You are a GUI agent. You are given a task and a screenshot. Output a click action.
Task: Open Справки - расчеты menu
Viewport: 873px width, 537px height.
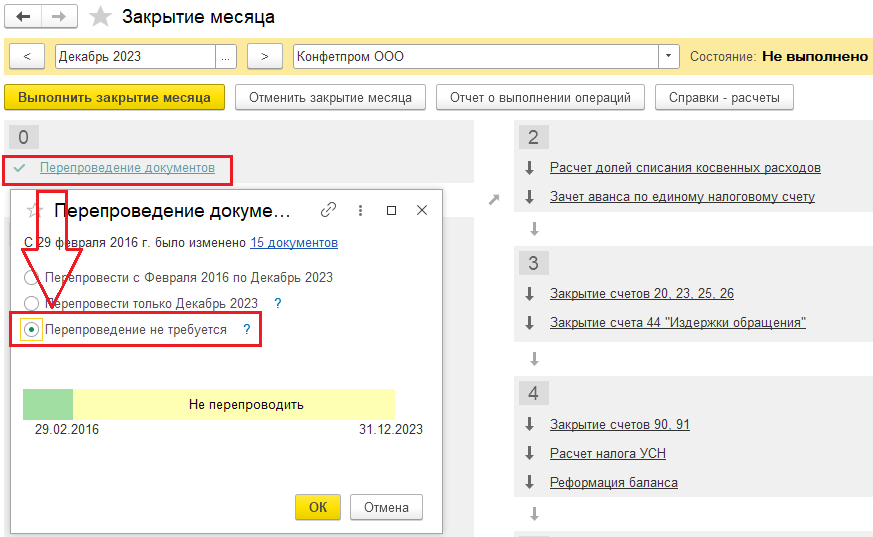[724, 97]
